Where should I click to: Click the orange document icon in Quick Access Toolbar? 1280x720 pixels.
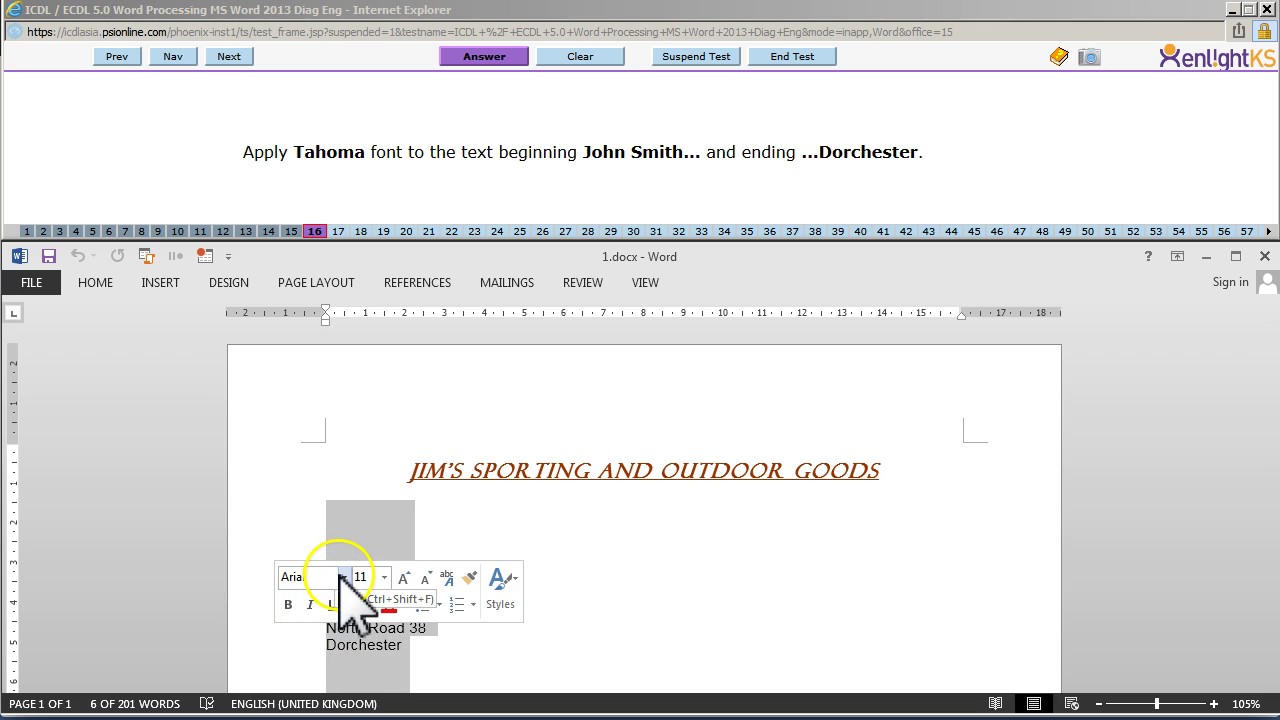point(147,256)
